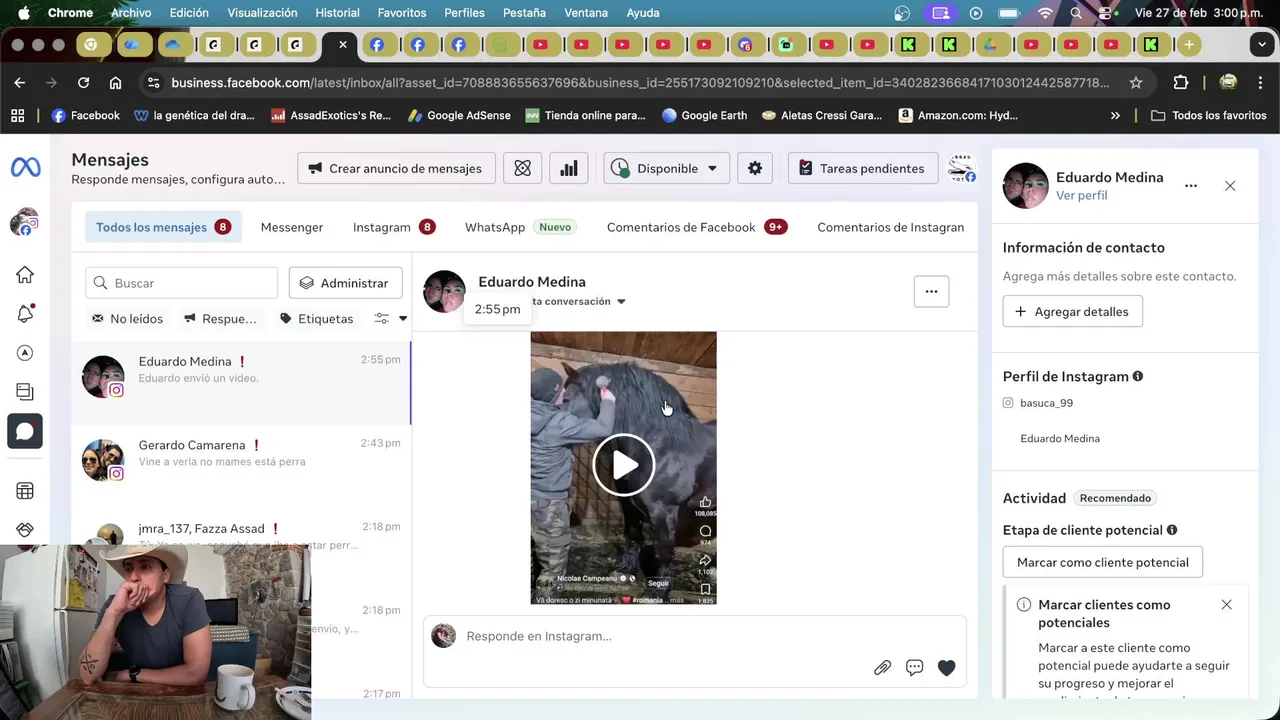Viewport: 1280px width, 720px height.
Task: Open Tareas pendientes button
Action: [862, 168]
